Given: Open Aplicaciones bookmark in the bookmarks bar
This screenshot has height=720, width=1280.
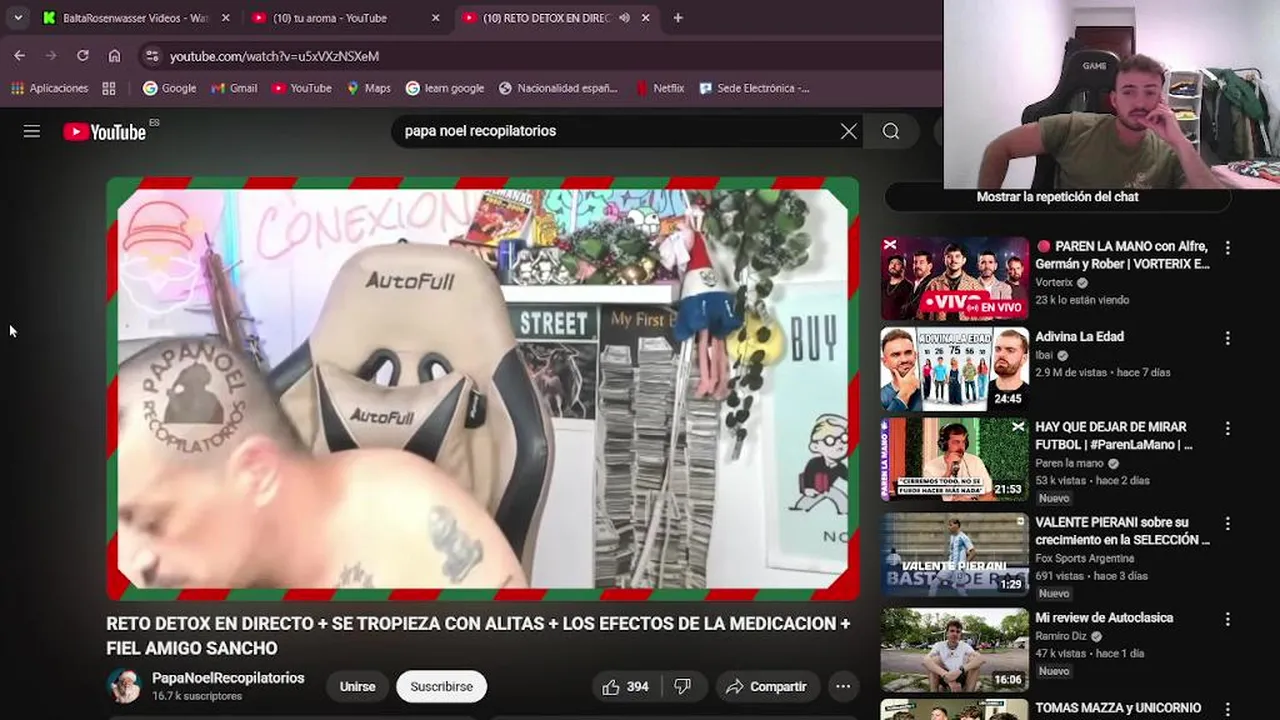Looking at the screenshot, I should 50,88.
